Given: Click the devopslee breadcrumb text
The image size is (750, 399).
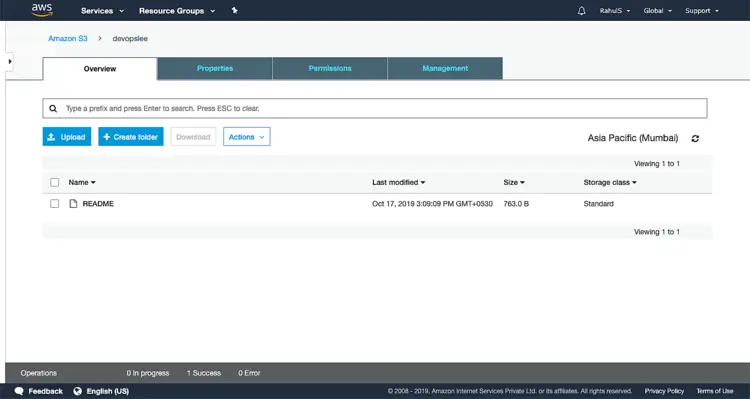Looking at the screenshot, I should tap(130, 38).
